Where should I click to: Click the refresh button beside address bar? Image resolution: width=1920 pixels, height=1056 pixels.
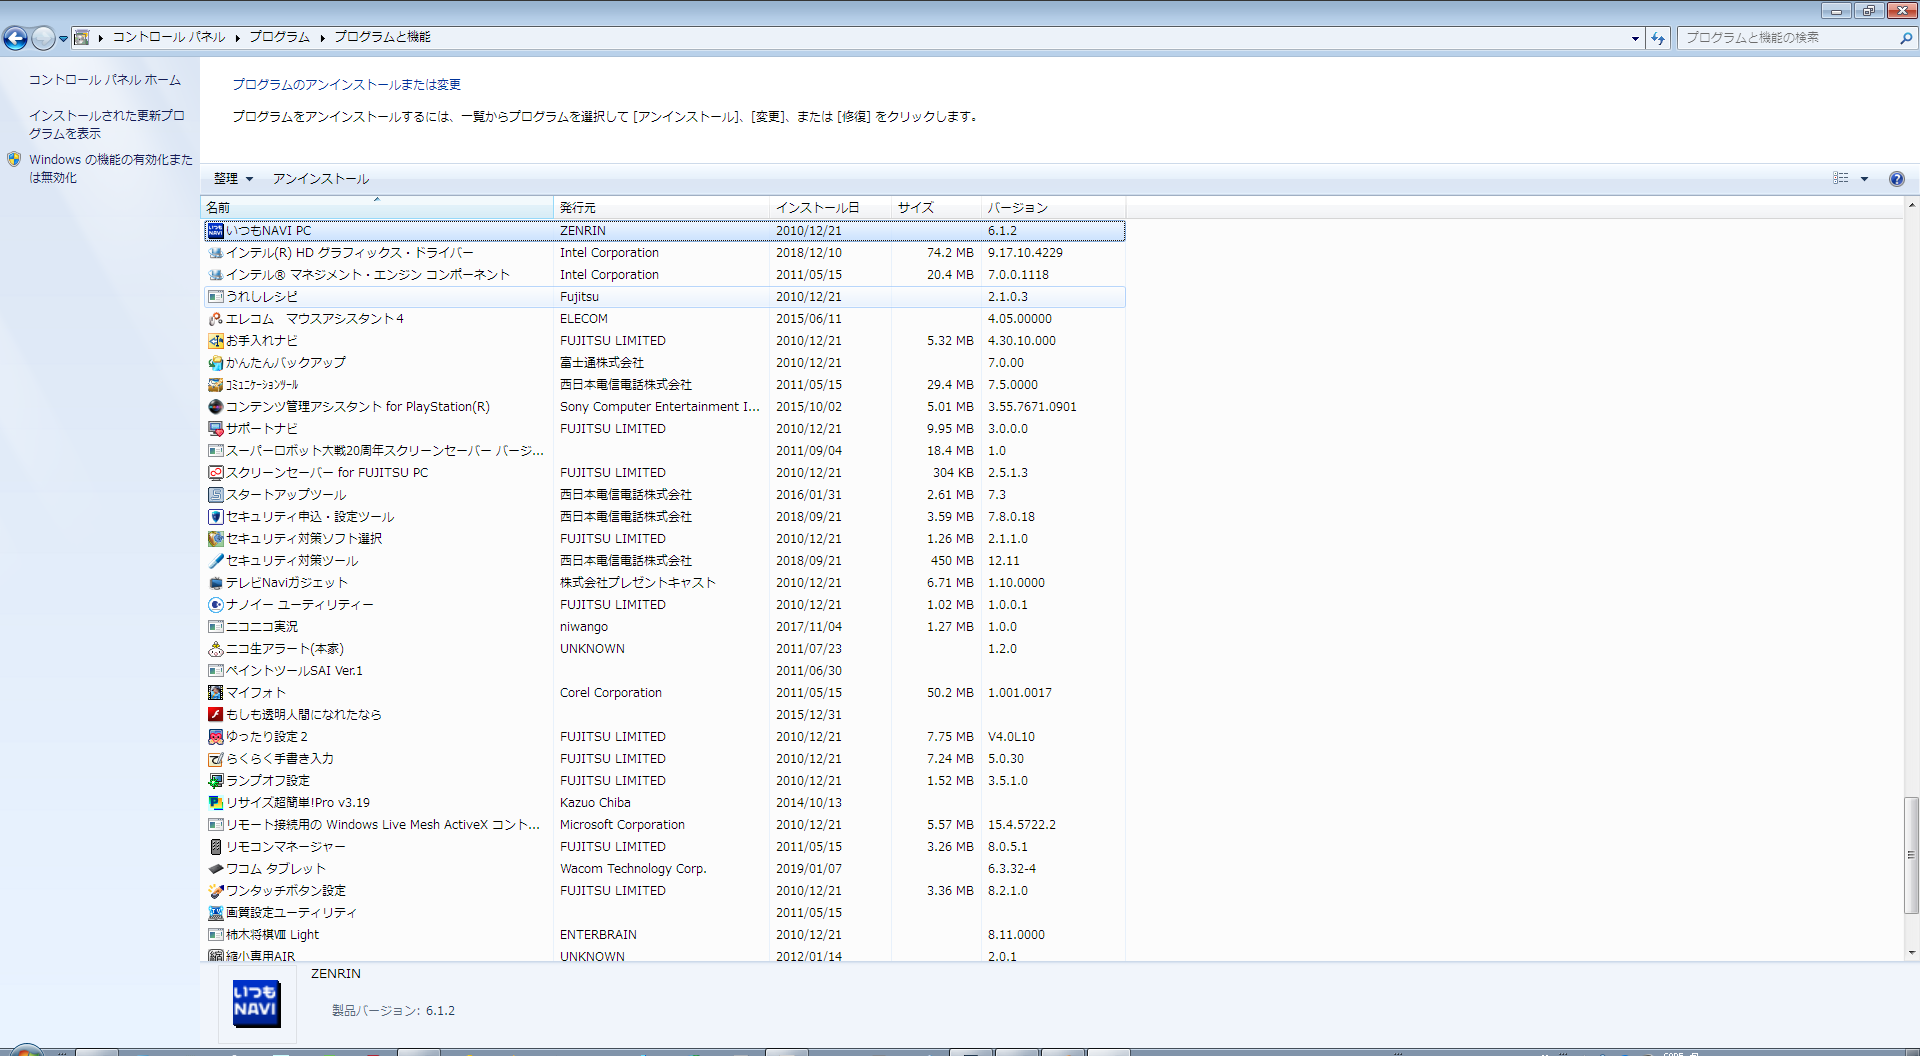(1658, 38)
